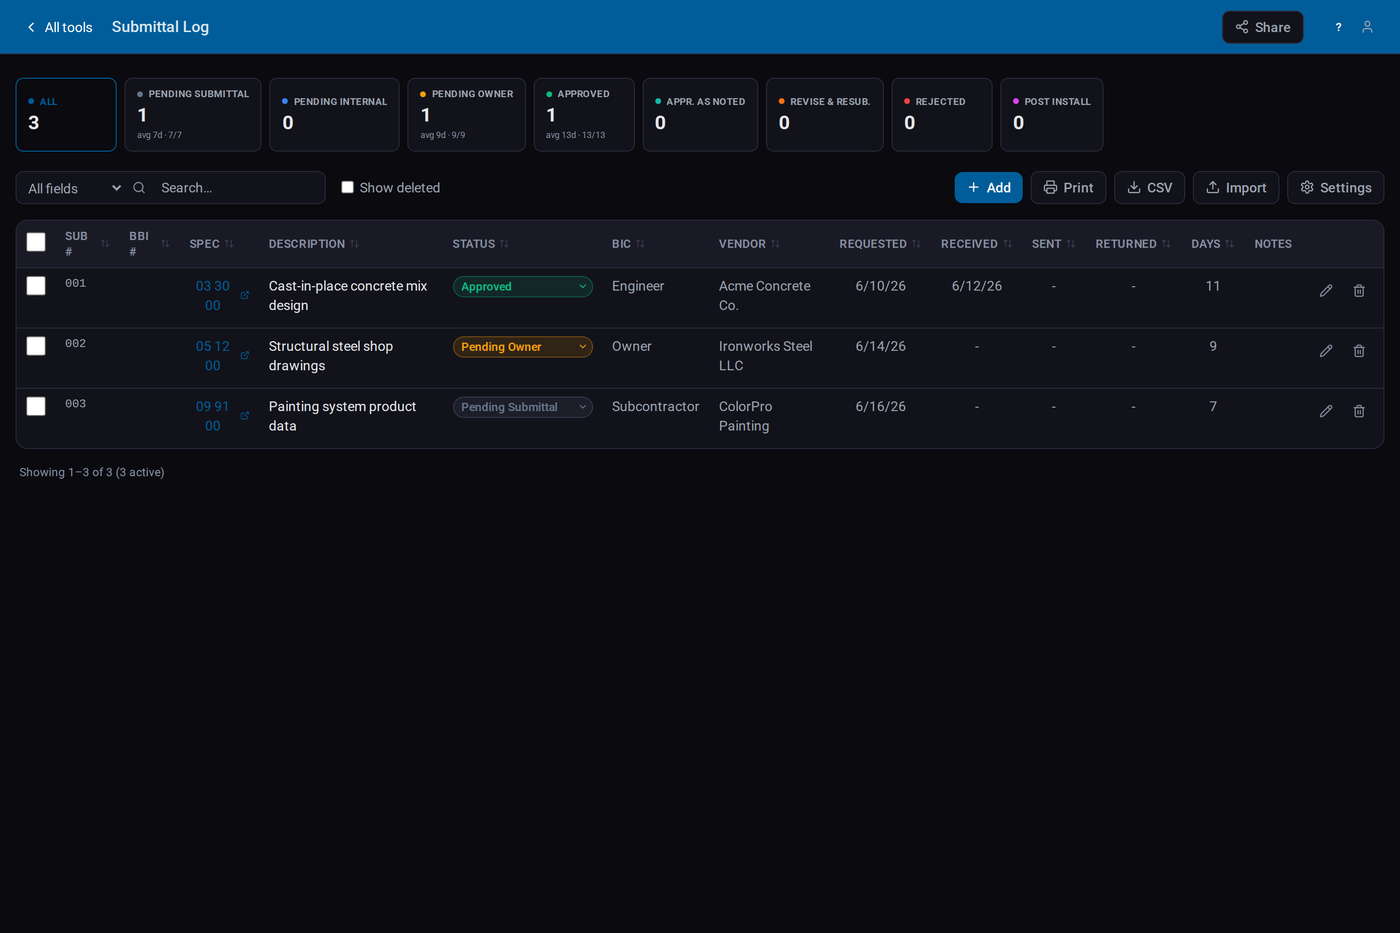Image resolution: width=1400 pixels, height=933 pixels.
Task: Sort by RETURNED column
Action: pos(1132,244)
